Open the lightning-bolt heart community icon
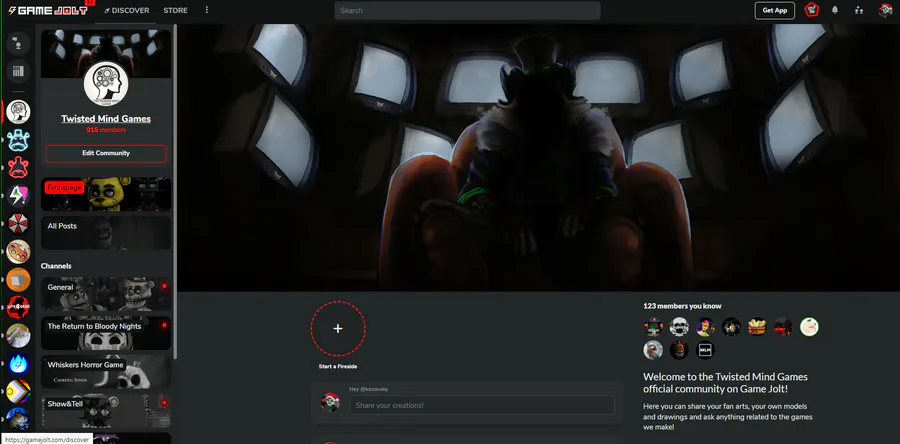The image size is (900, 444). [x=18, y=196]
